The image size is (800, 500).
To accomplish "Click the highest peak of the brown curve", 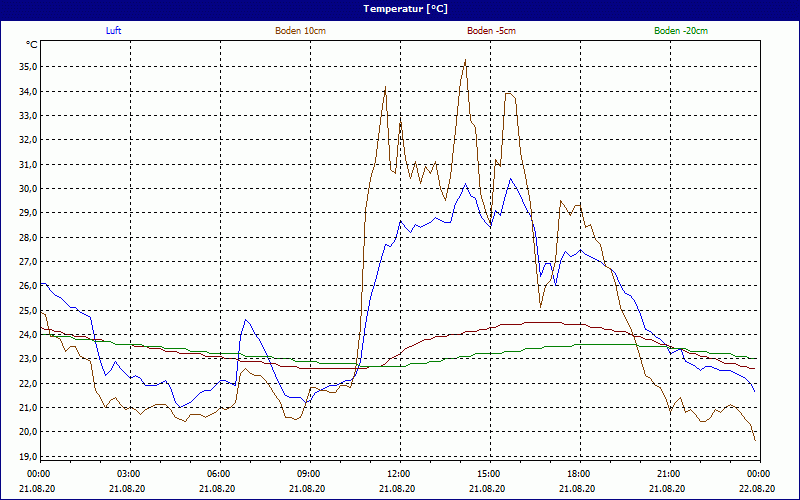I will click(x=465, y=60).
